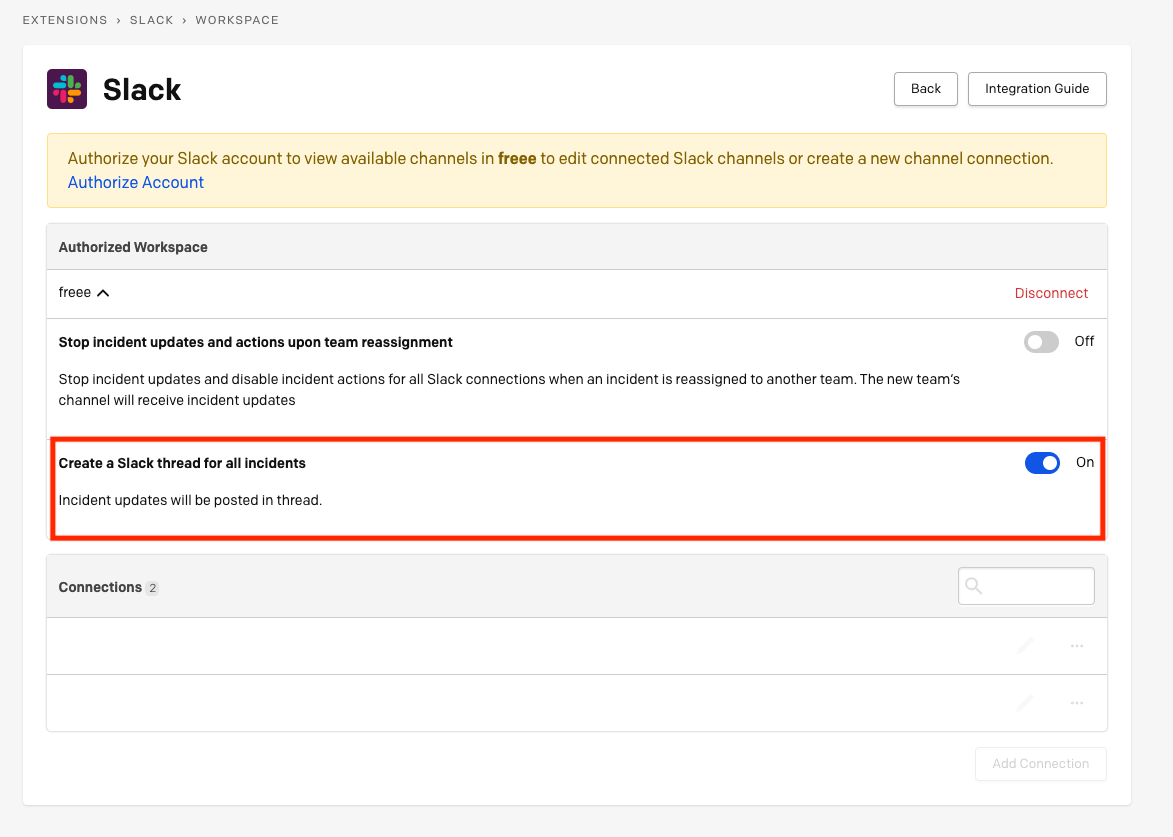Click the bold 'freee' in the banner
Viewport: 1173px width, 837px height.
(517, 159)
